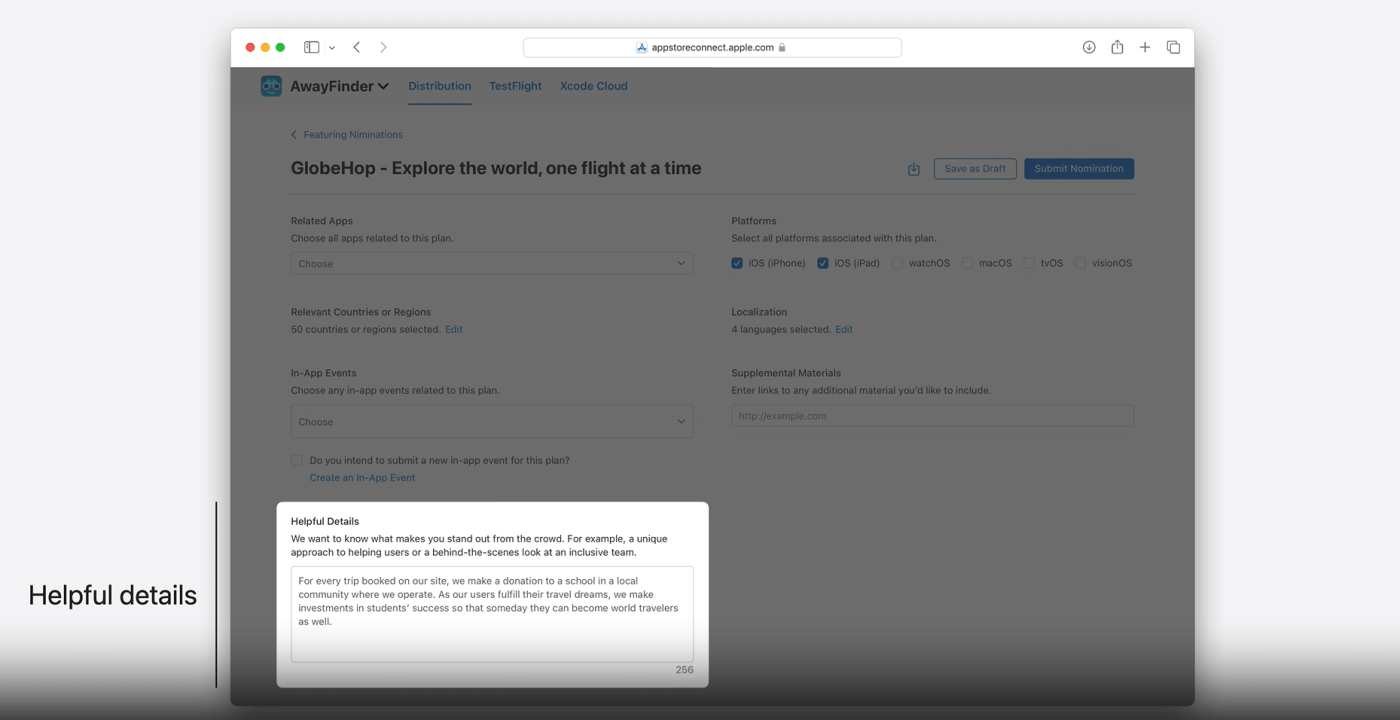
Task: Click the page title 'GlobeHop - Explore the world'
Action: pos(496,168)
